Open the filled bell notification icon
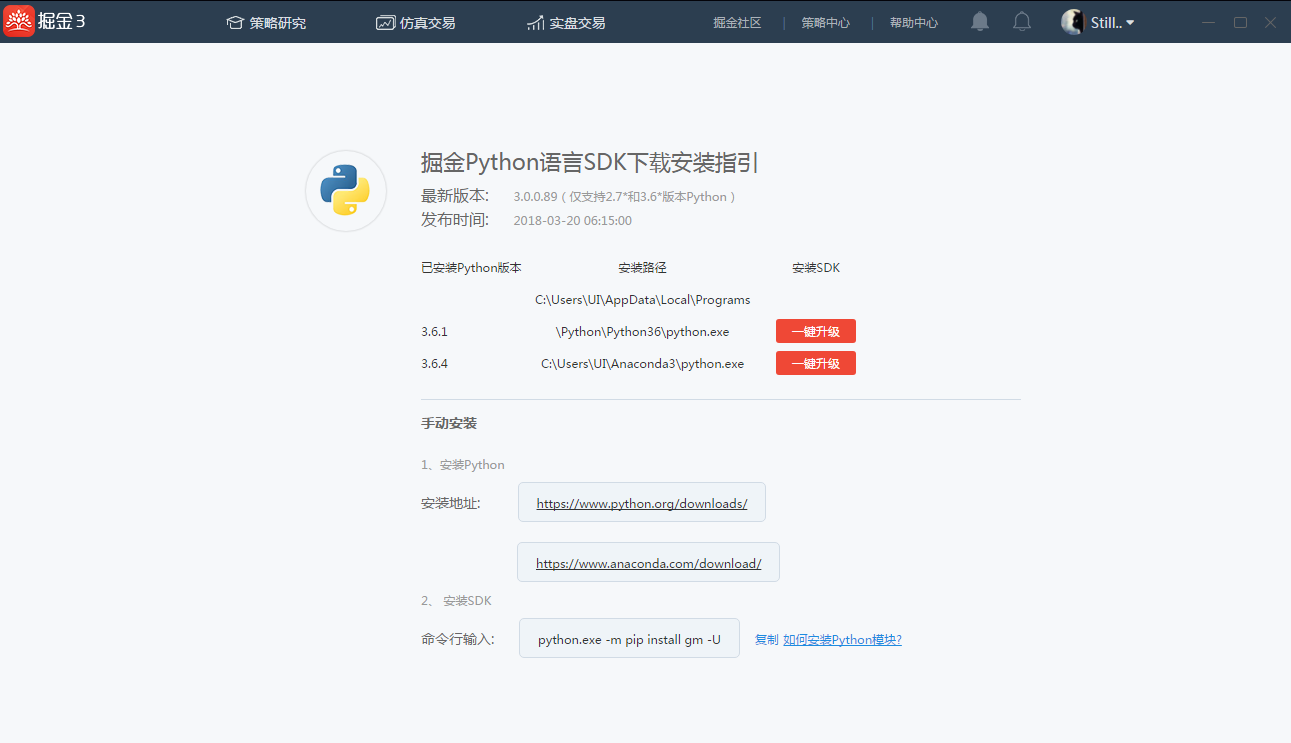 tap(980, 22)
